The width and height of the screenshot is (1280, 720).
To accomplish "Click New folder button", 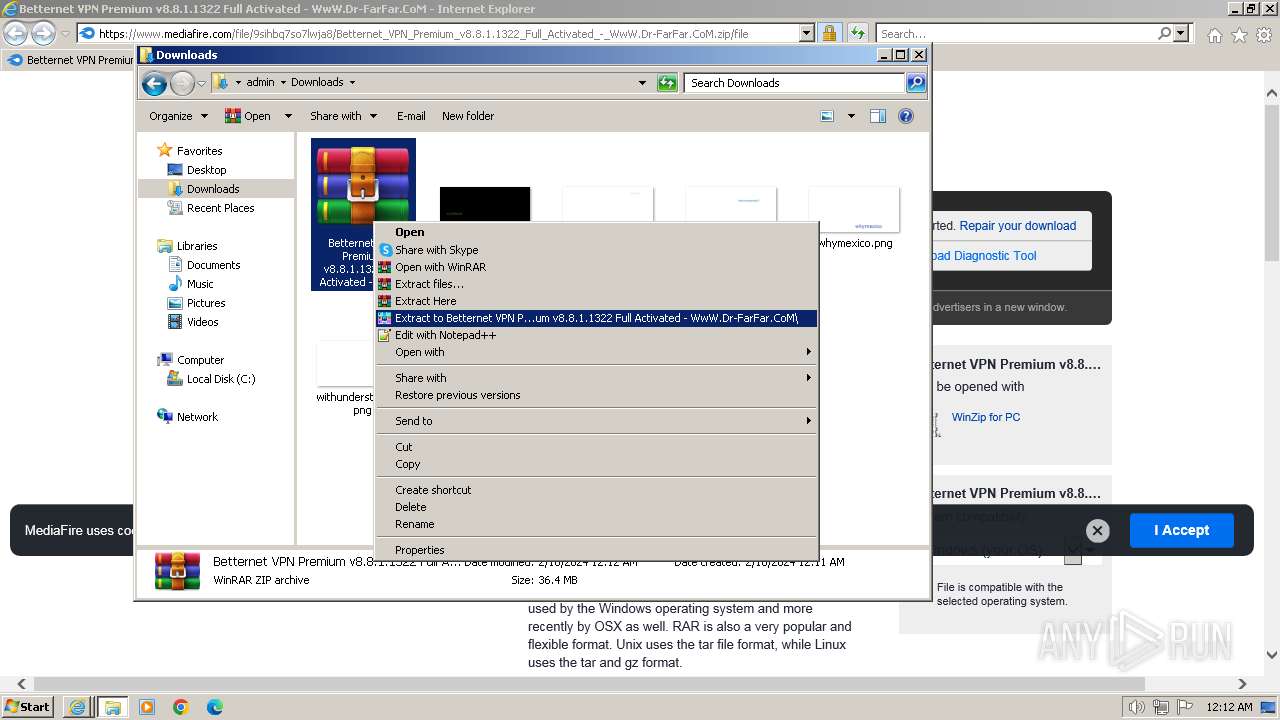I will coord(468,116).
